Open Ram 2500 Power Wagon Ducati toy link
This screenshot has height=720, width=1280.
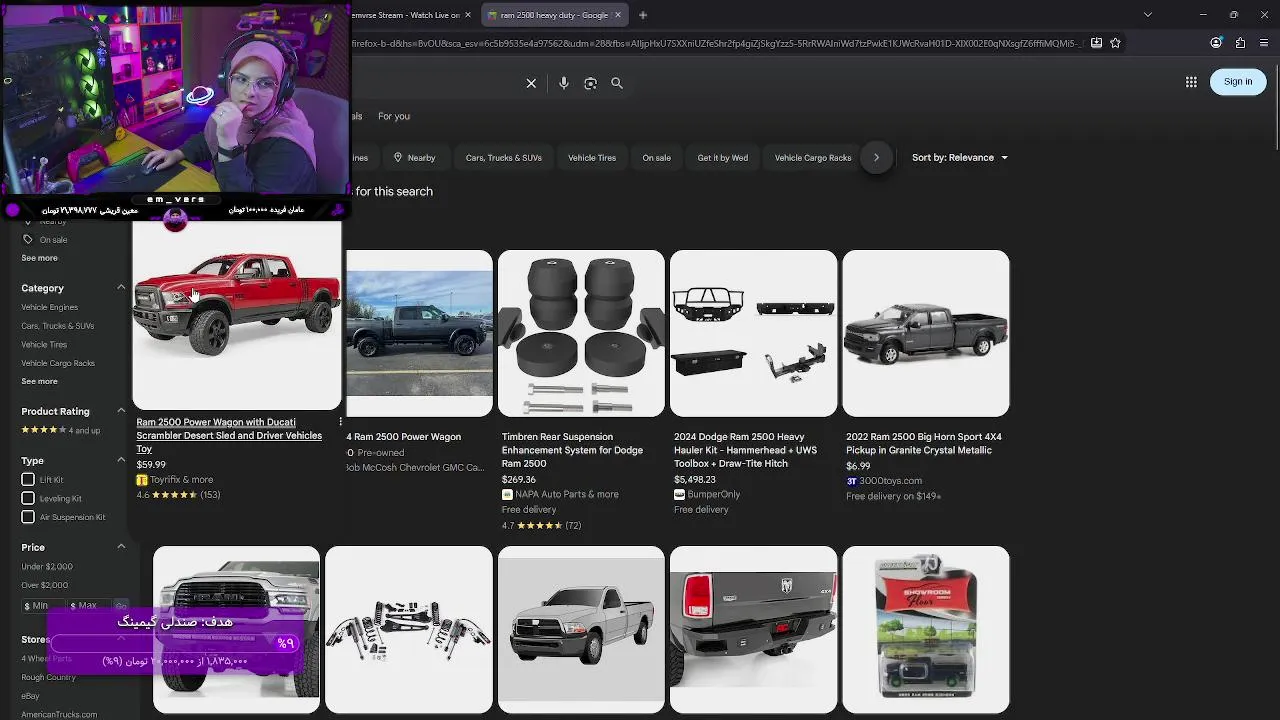pos(229,435)
